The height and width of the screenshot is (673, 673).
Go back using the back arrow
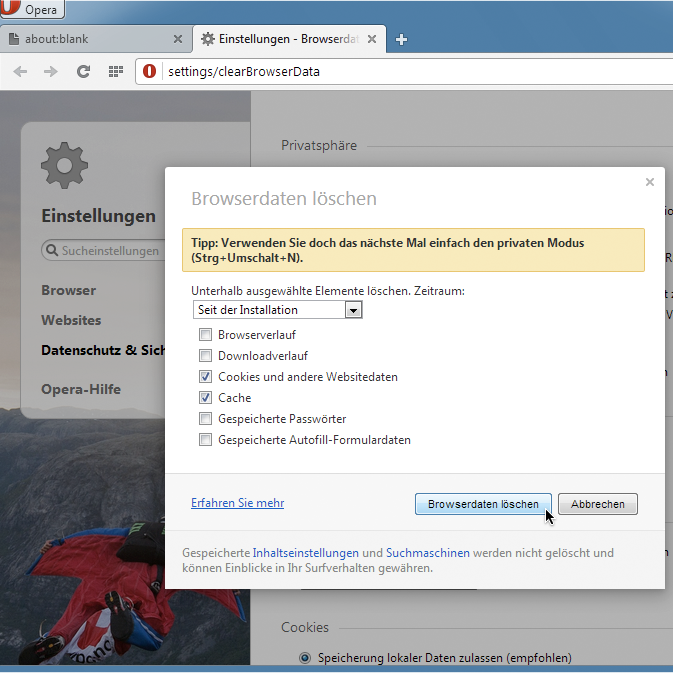click(x=20, y=71)
